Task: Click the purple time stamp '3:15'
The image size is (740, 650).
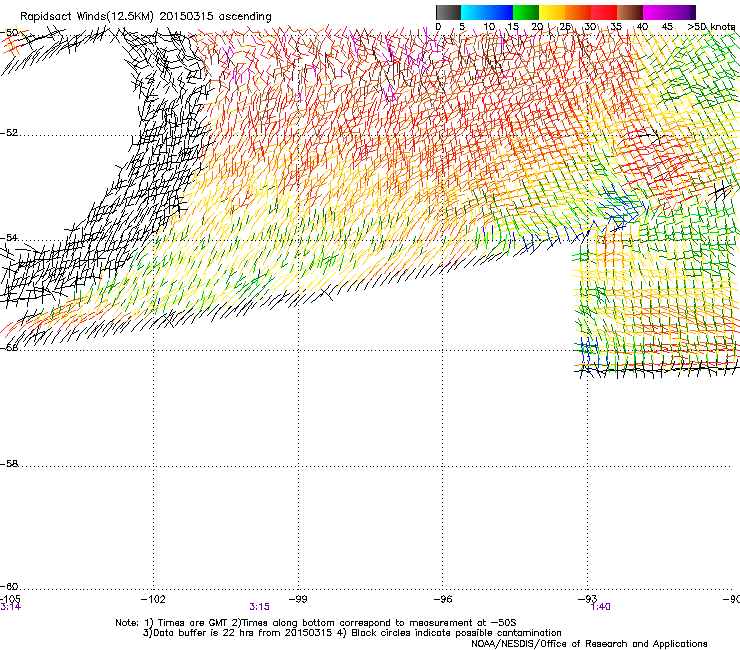Action: pos(260,607)
